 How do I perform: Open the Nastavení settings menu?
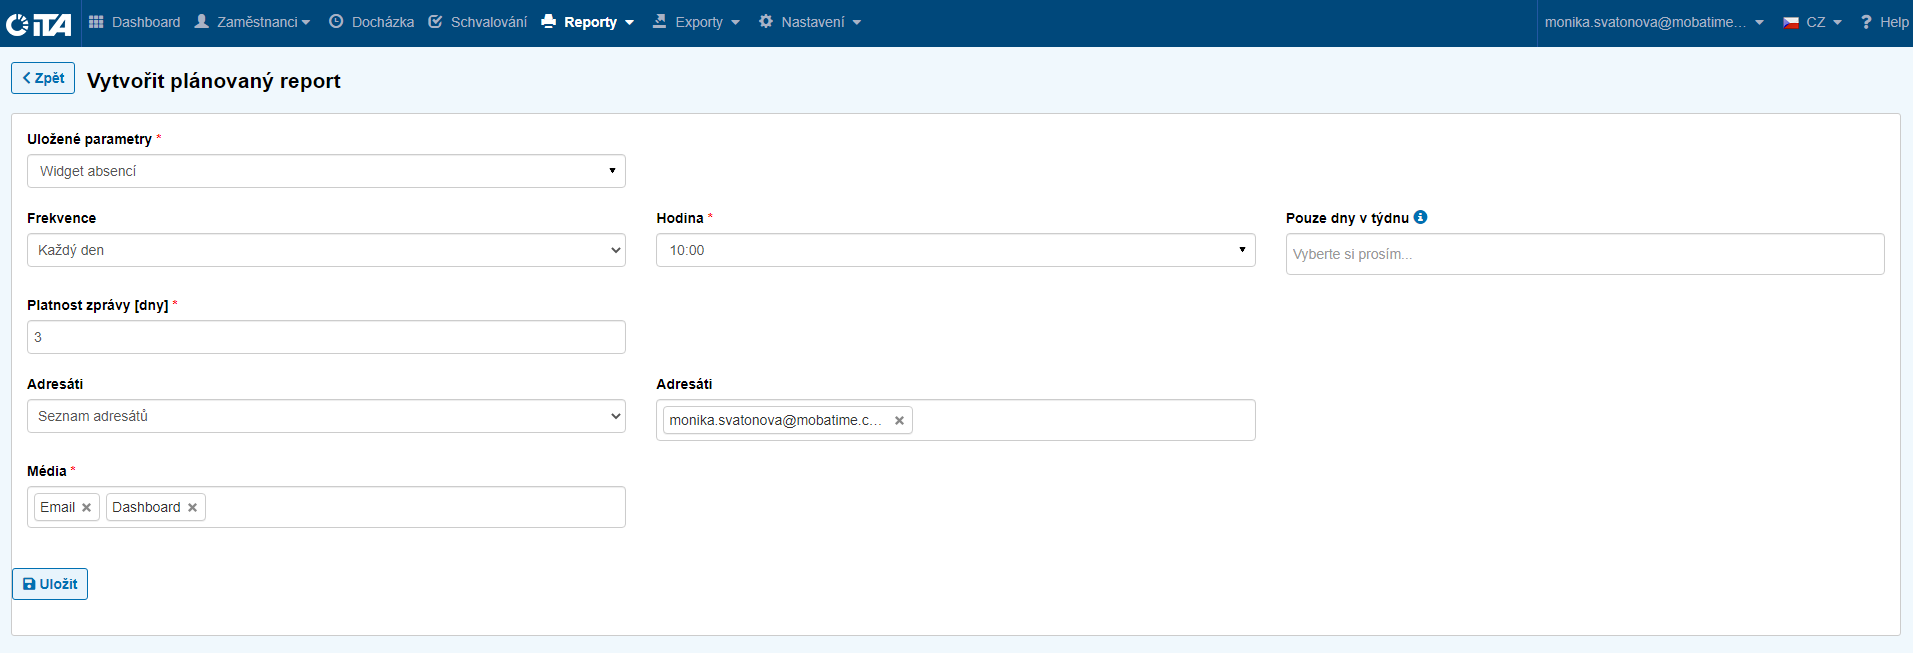click(x=810, y=22)
